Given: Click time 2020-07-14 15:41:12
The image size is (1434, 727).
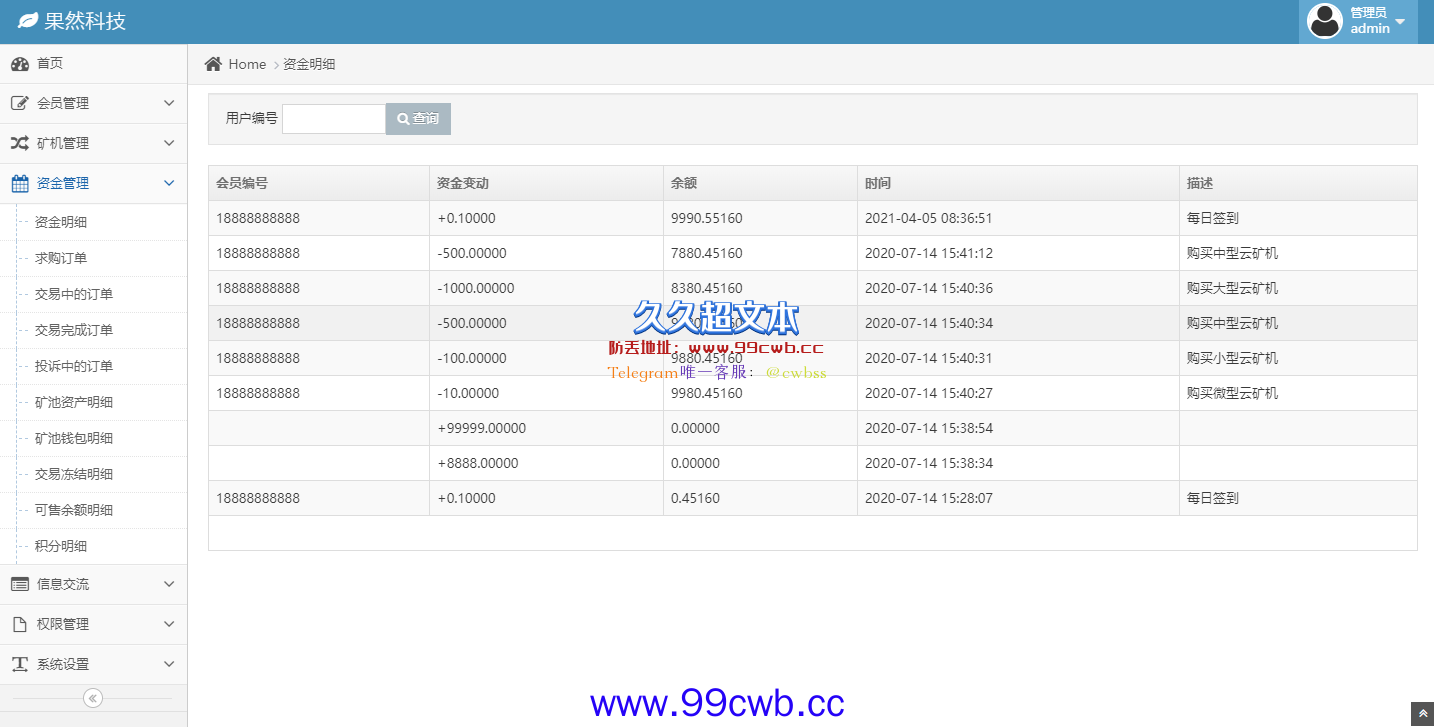Looking at the screenshot, I should pyautogui.click(x=929, y=253).
